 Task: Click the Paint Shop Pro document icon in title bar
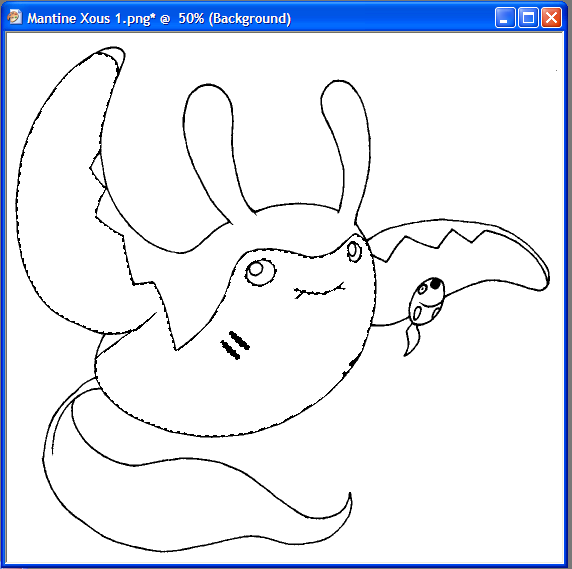click(15, 17)
